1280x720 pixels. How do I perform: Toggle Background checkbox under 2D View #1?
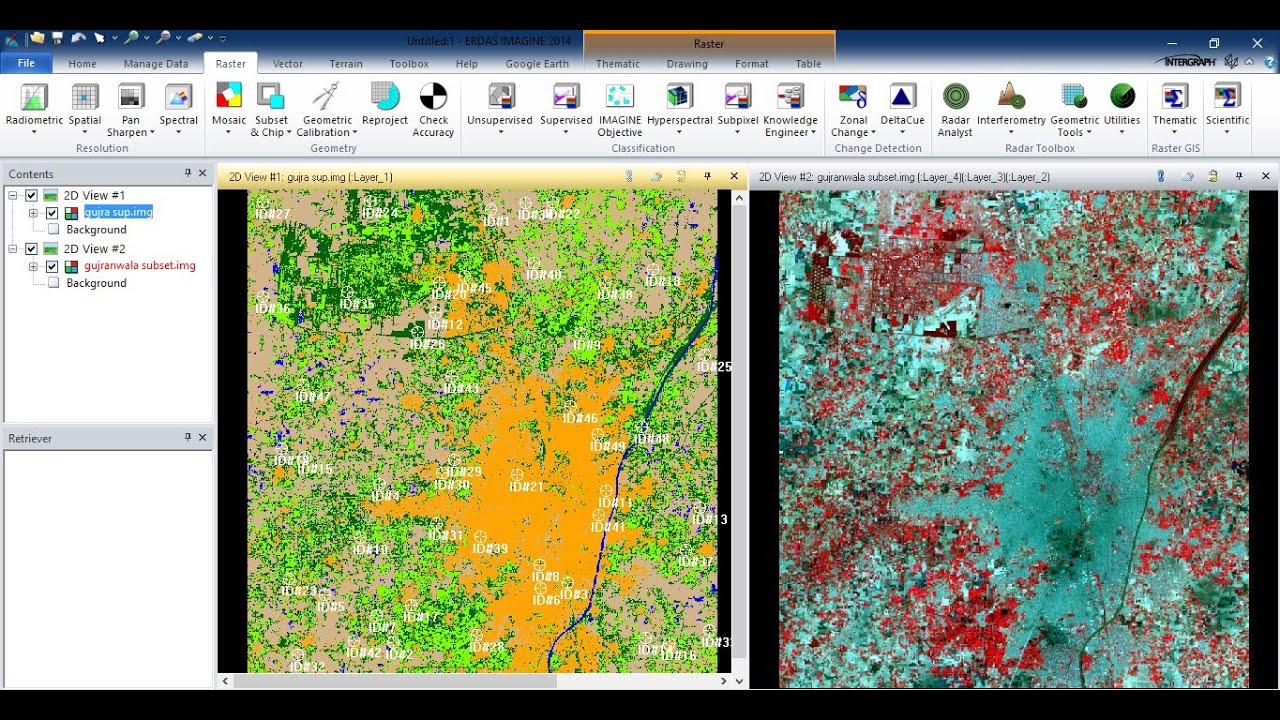tap(53, 229)
